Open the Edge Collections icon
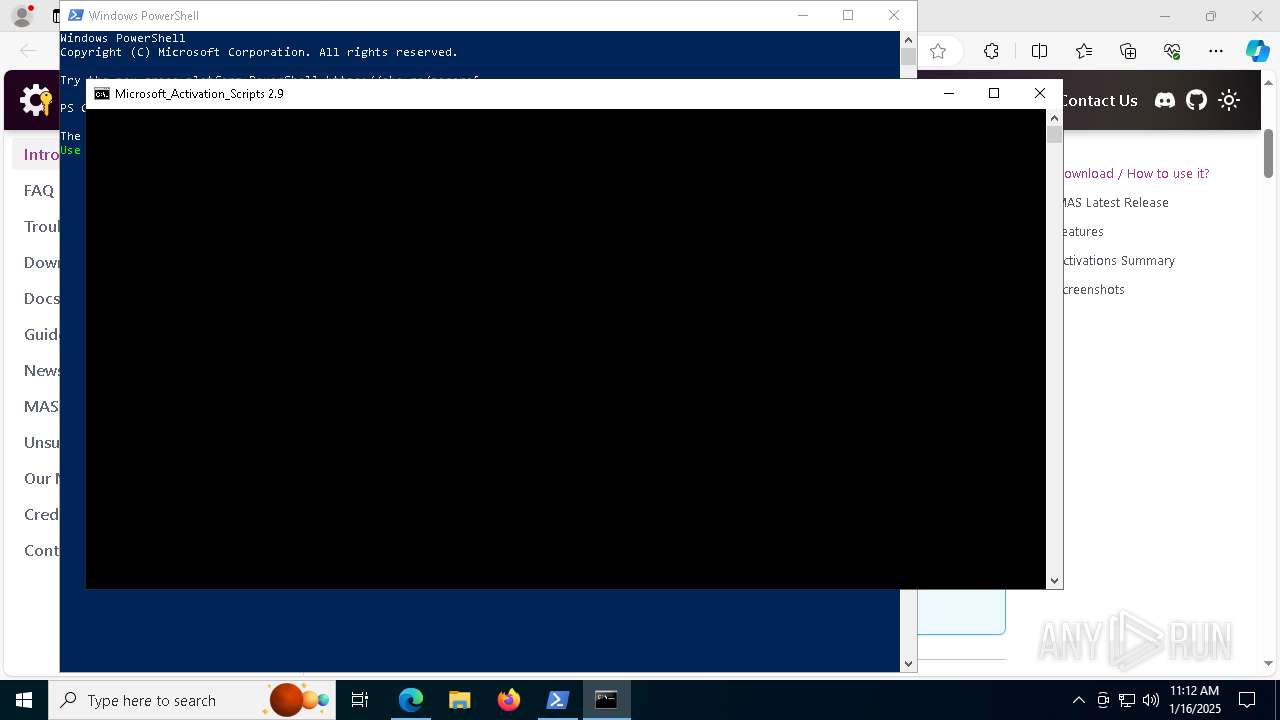The image size is (1280, 720). 1128,51
